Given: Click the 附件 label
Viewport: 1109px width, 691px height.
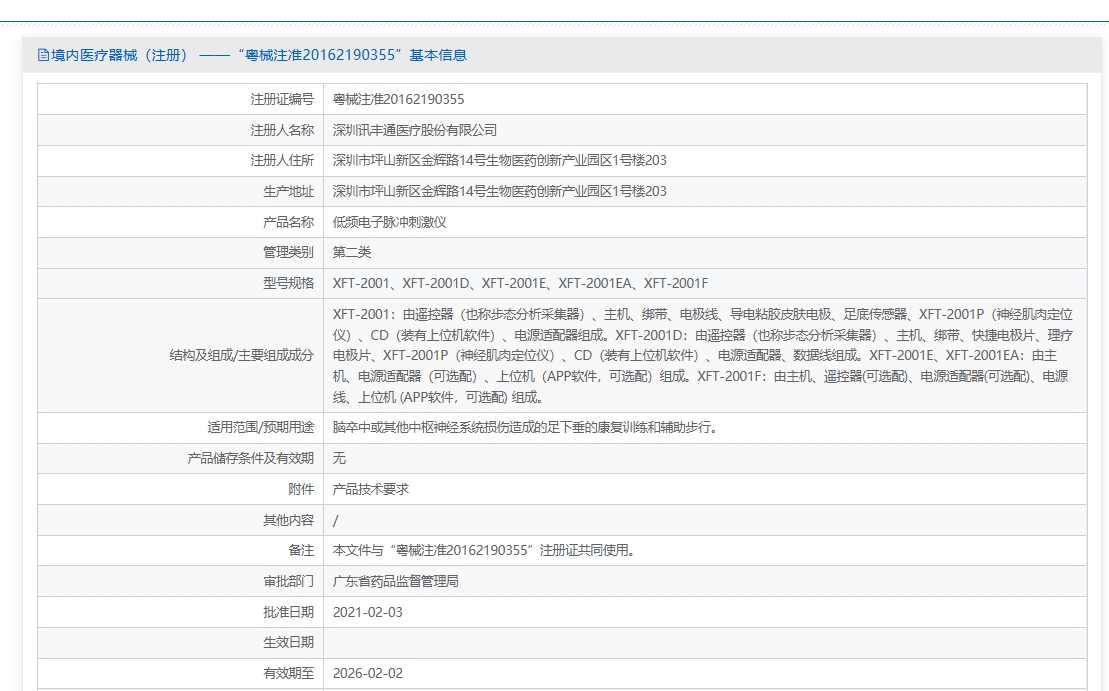Looking at the screenshot, I should (x=301, y=489).
